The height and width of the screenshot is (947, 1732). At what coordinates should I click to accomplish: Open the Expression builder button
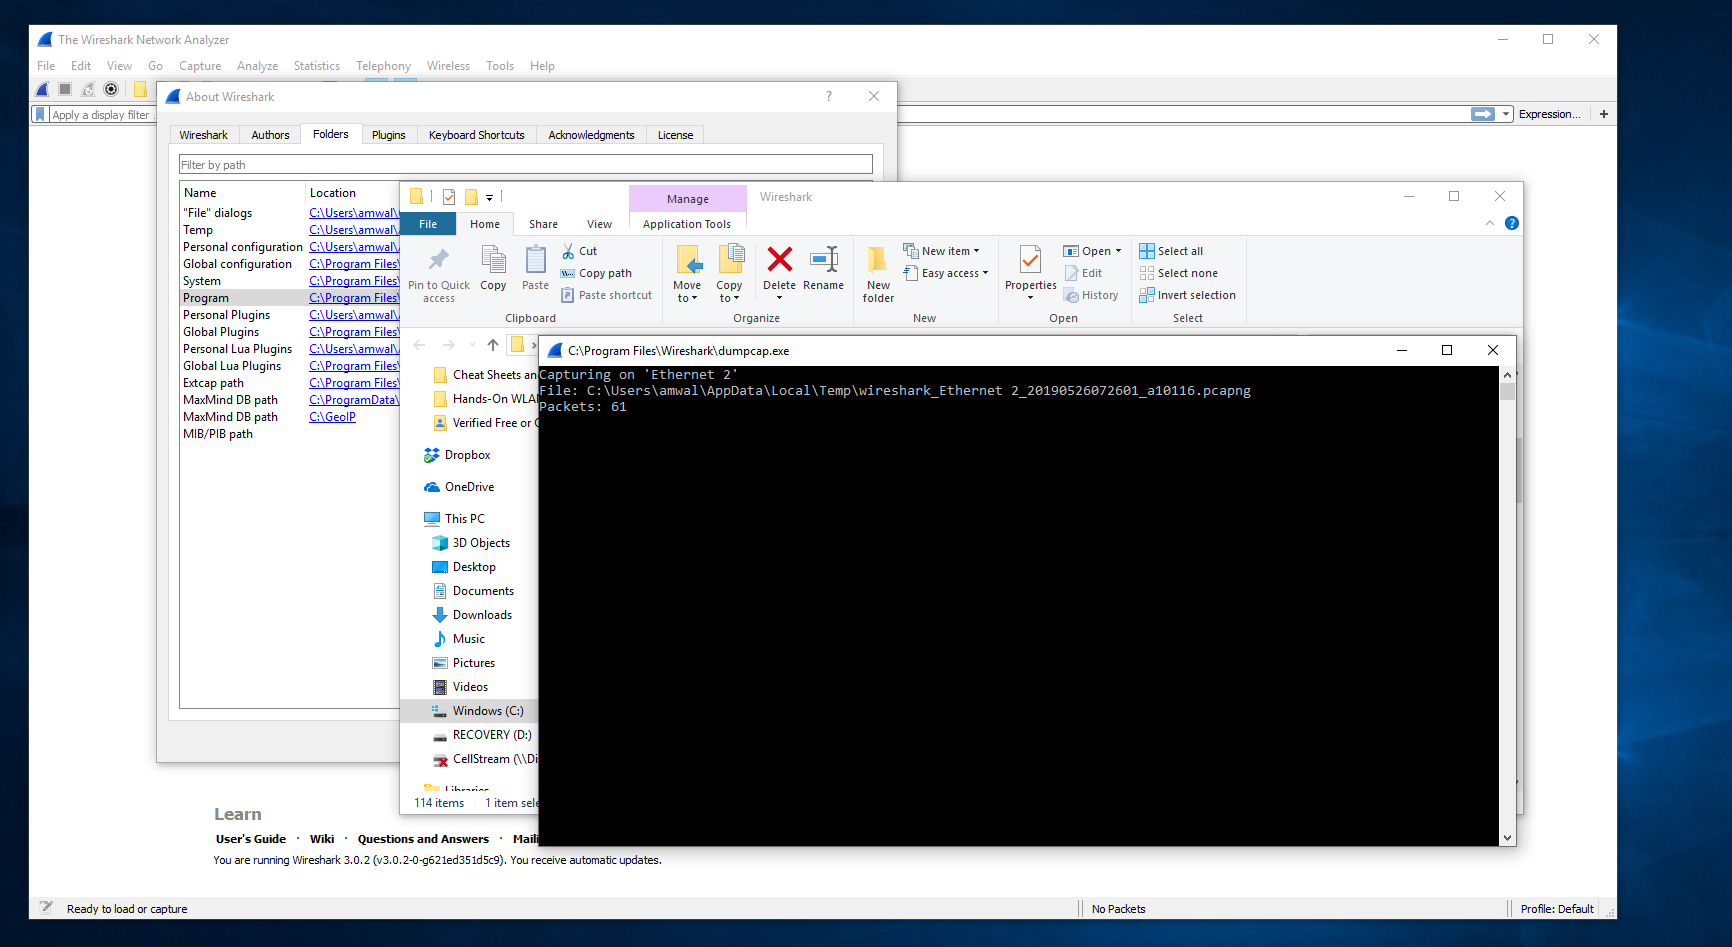[1549, 113]
